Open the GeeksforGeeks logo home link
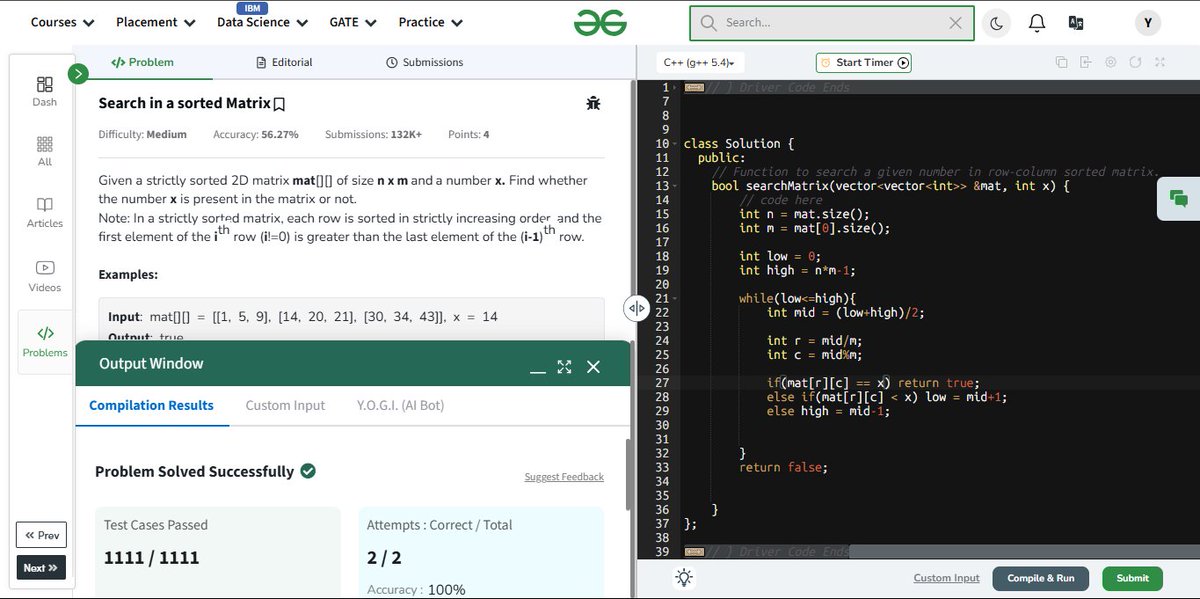This screenshot has width=1200, height=599. [x=600, y=22]
